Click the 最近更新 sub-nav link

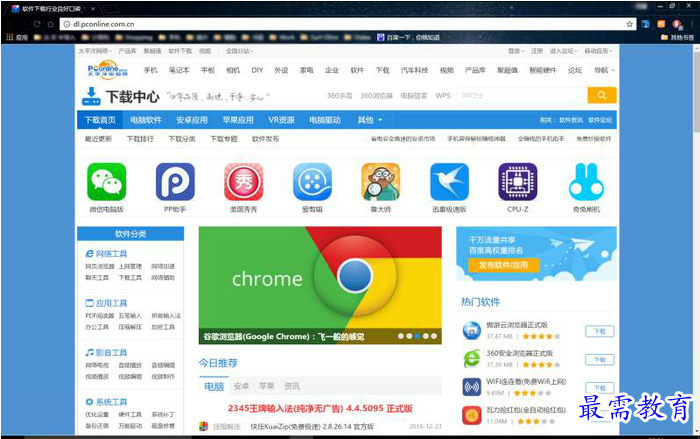[x=98, y=139]
